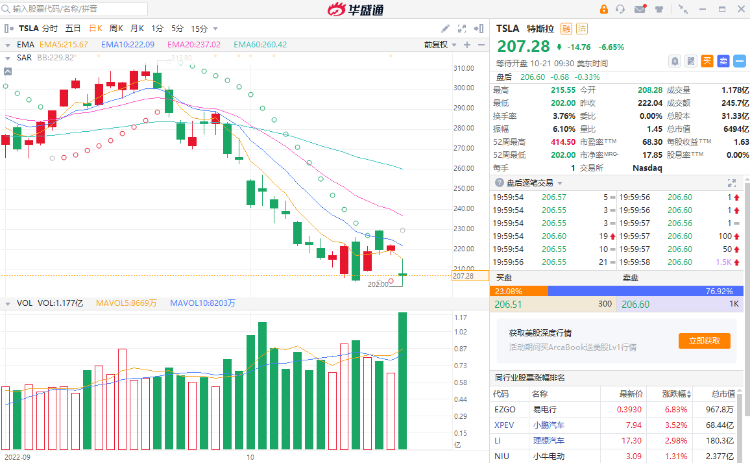Click MAVOL5:8669万 legend value
This screenshot has width=750, height=463.
point(126,303)
